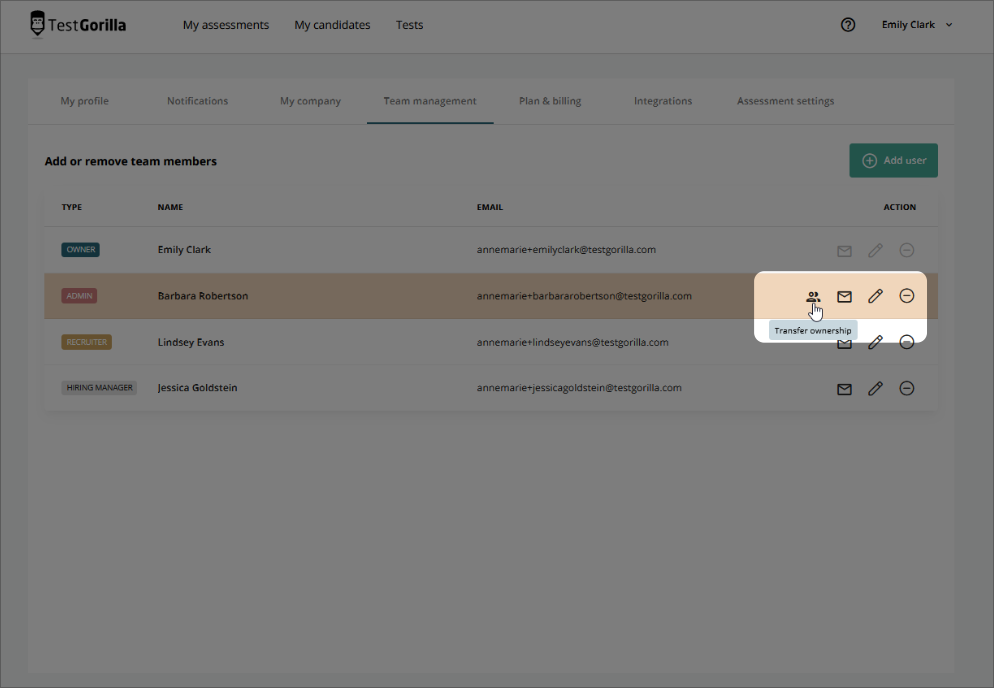
Task: Click the TestGorilla logo
Action: tap(78, 25)
